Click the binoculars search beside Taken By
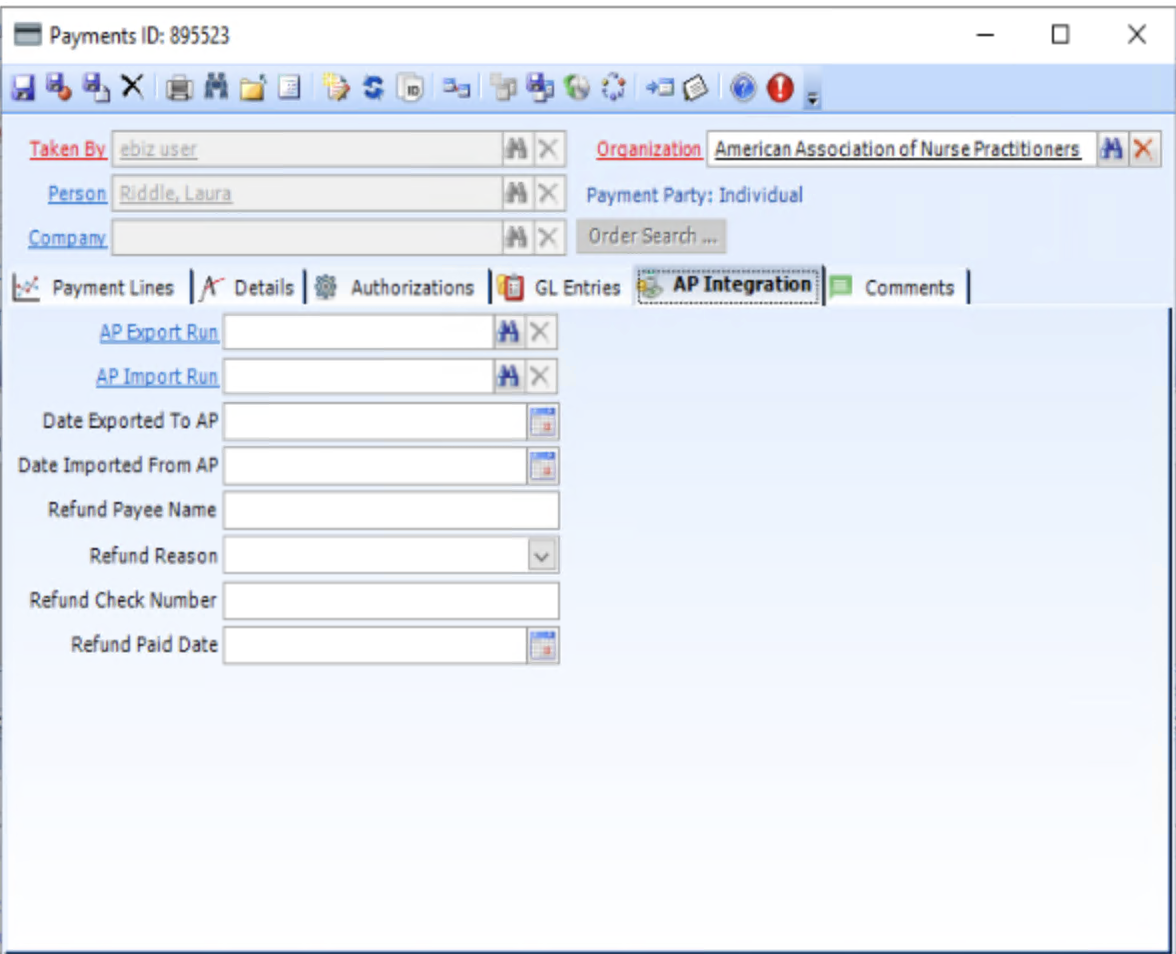This screenshot has width=1176, height=954. (x=516, y=148)
